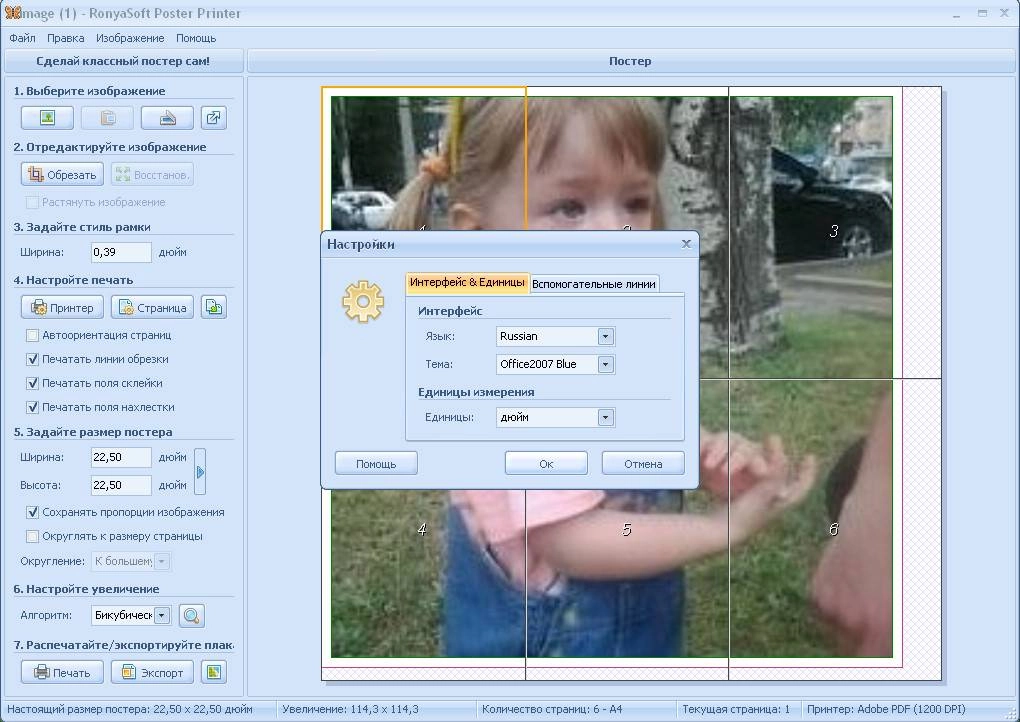This screenshot has height=722, width=1020.
Task: Open the Помощь menu
Action: (196, 38)
